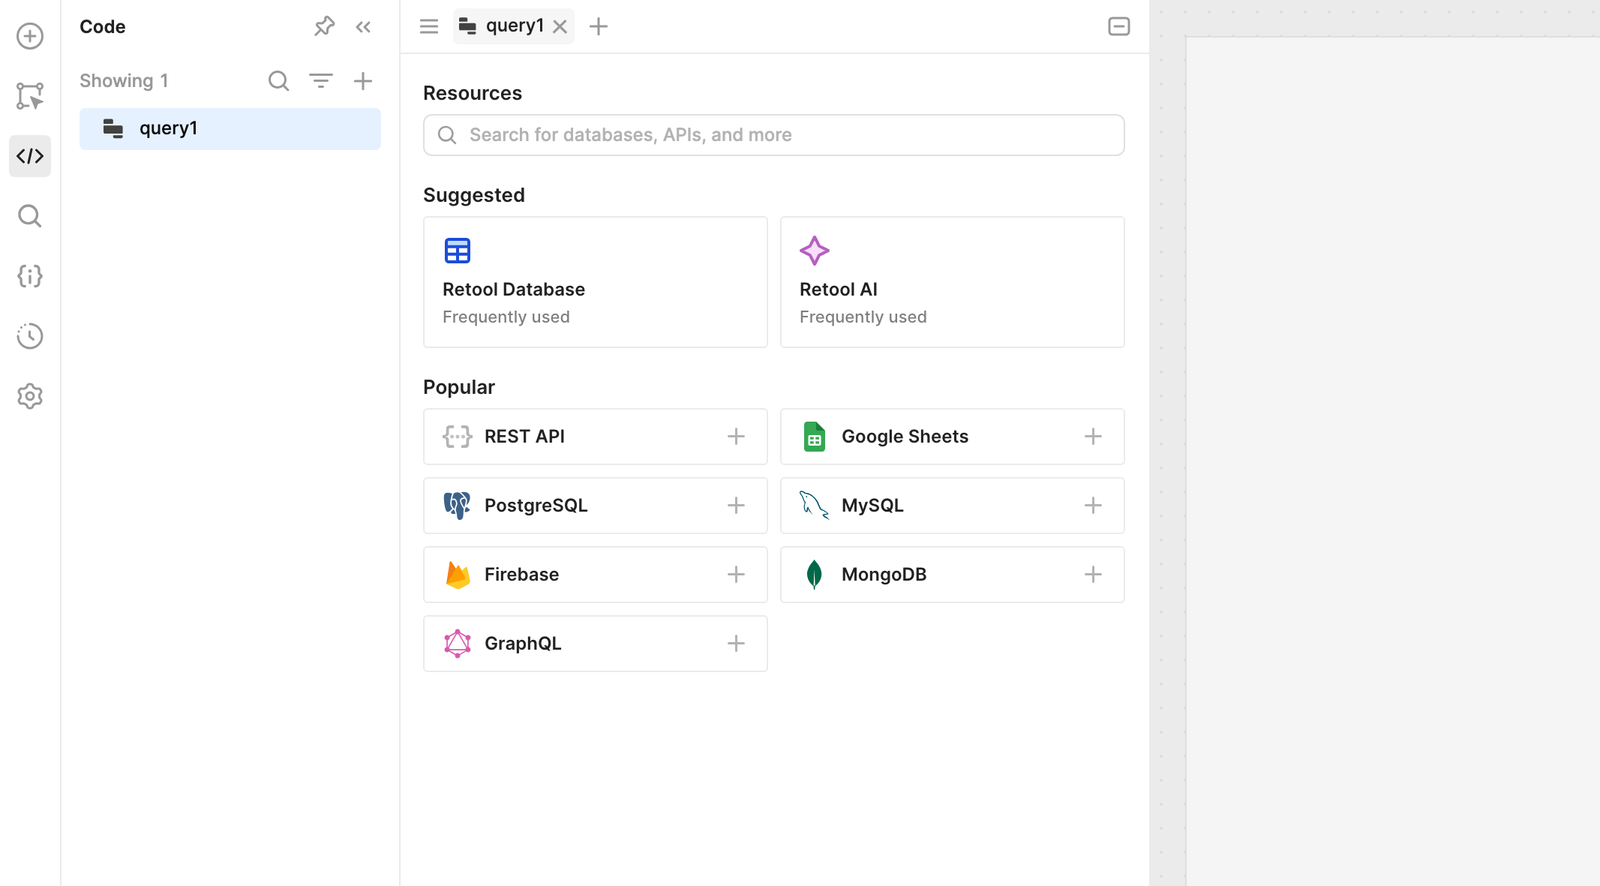Add a new tab next to query1
The image size is (1600, 886).
pyautogui.click(x=599, y=27)
